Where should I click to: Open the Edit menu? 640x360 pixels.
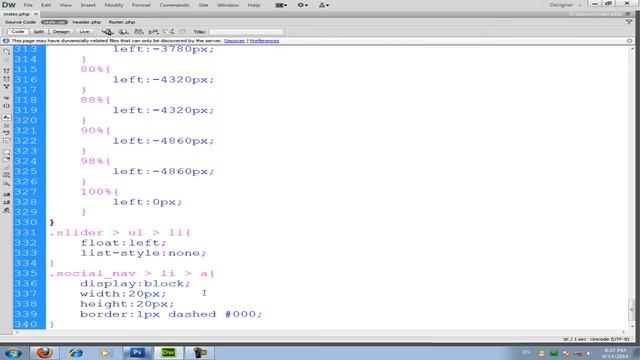point(46,5)
